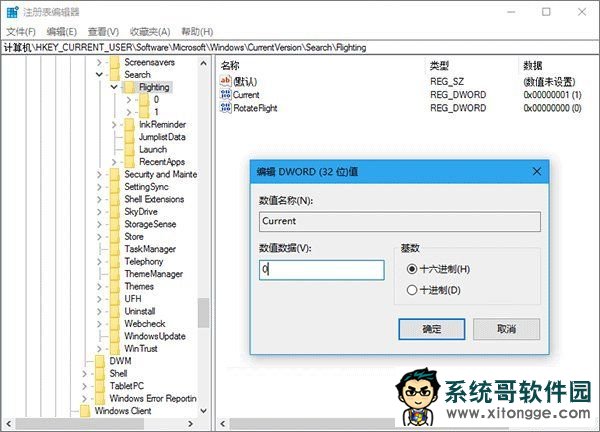The height and width of the screenshot is (432, 600).
Task: Click the Registry Editor app icon in title bar
Action: (14, 12)
